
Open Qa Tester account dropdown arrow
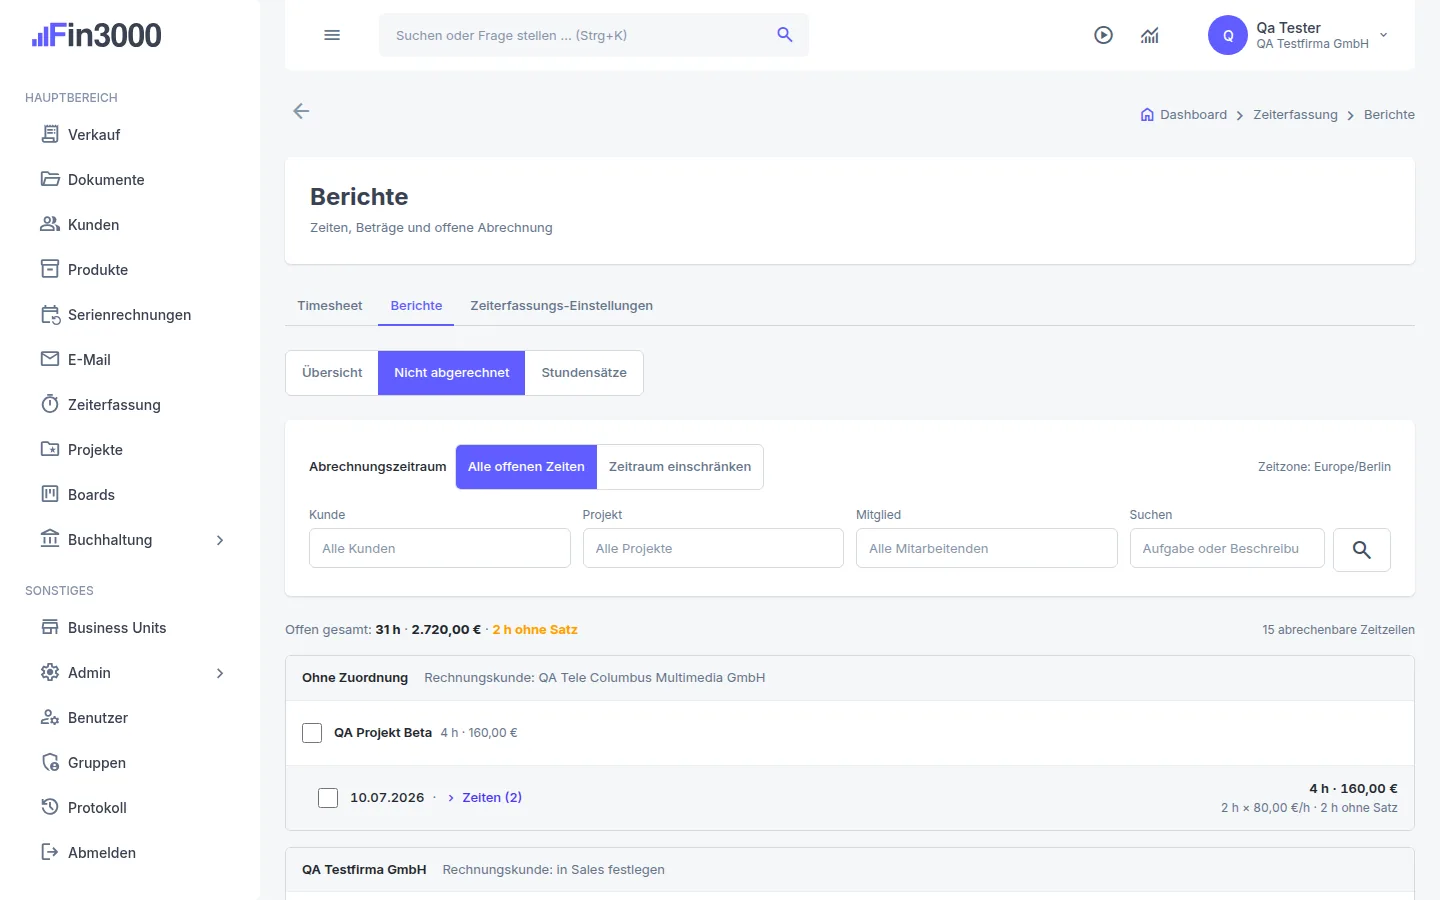pos(1384,35)
